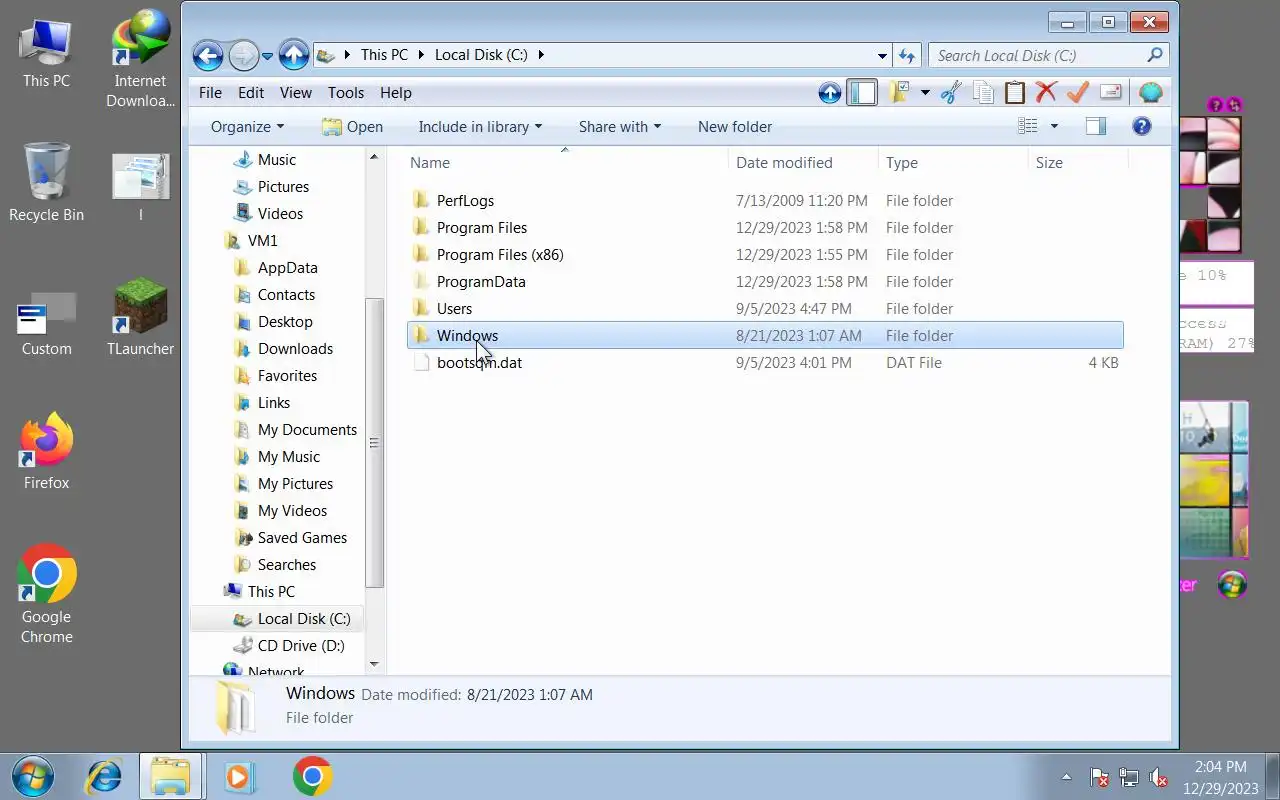
Task: Show hidden tray icons arrow
Action: 1066,777
